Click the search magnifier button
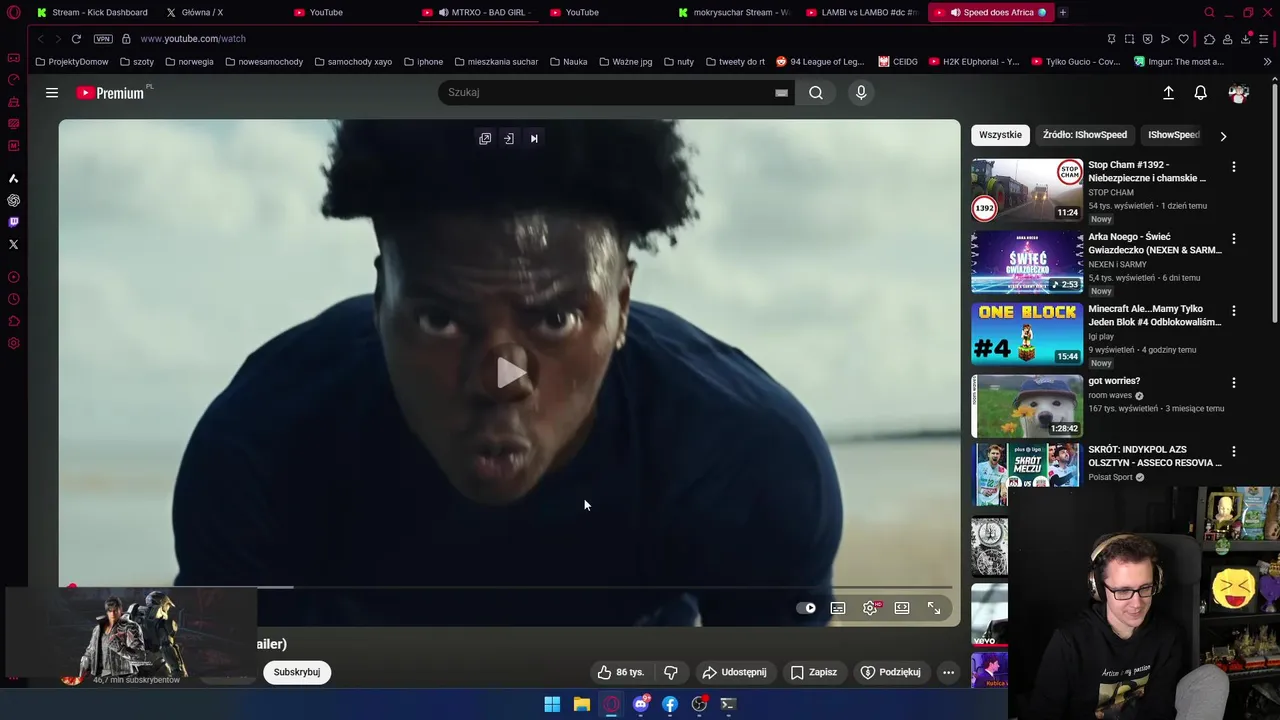The image size is (1280, 720). [x=816, y=93]
